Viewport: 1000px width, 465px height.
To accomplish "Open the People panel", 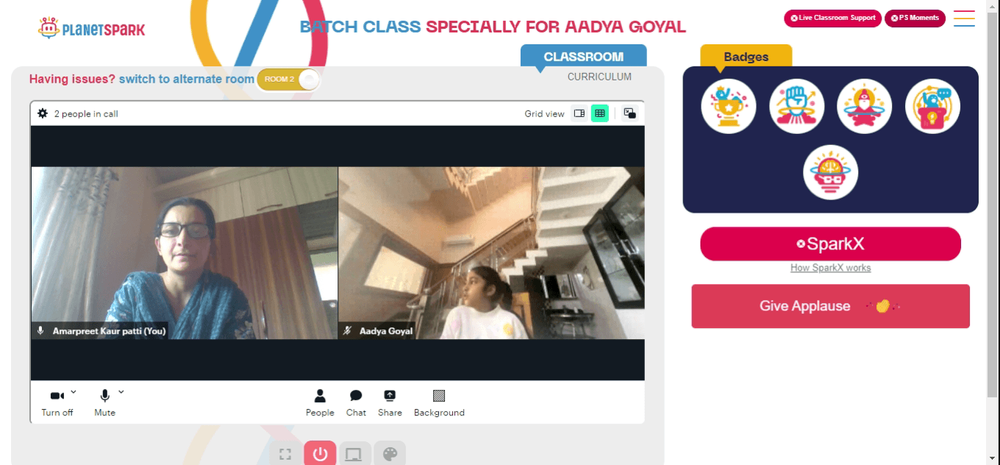I will coord(320,403).
